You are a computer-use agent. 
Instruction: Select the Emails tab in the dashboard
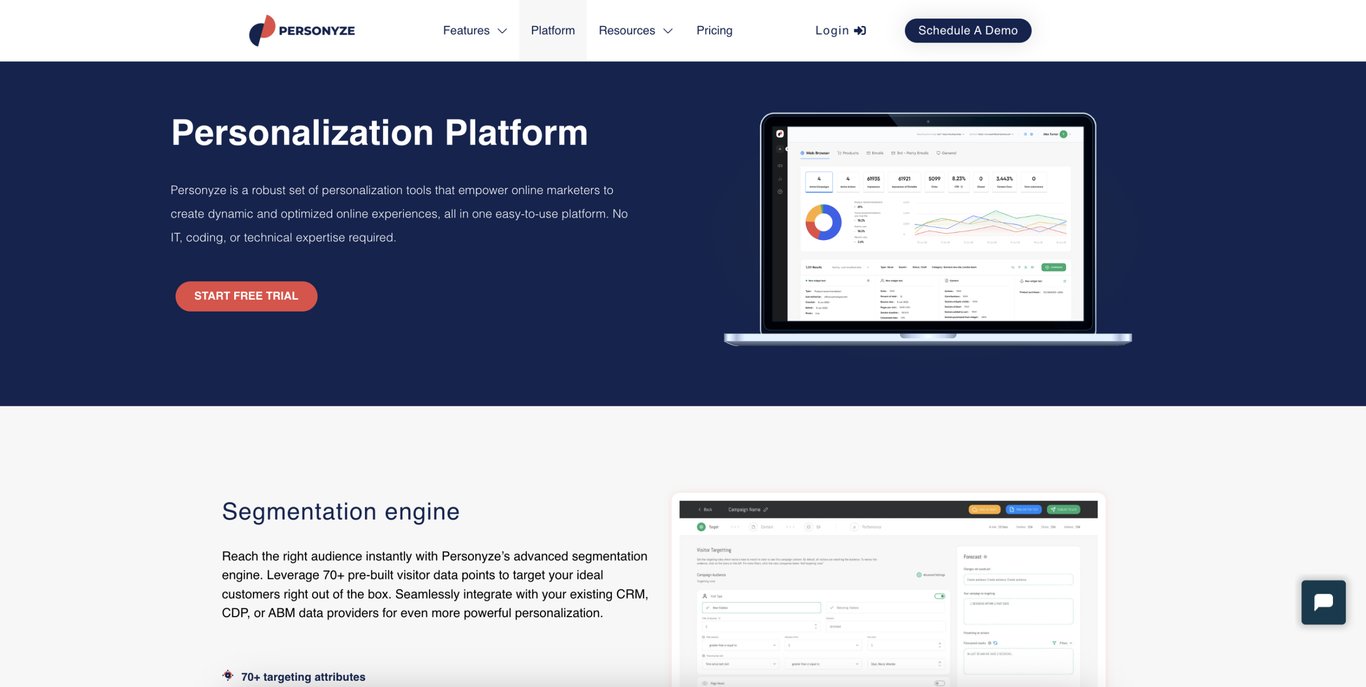874,153
